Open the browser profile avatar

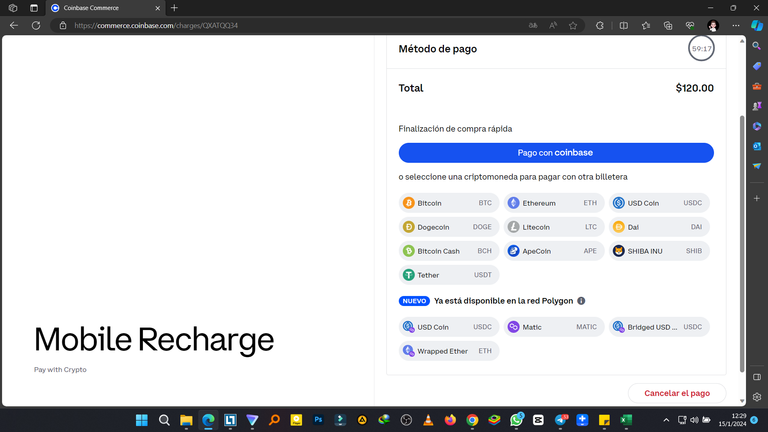tap(713, 25)
